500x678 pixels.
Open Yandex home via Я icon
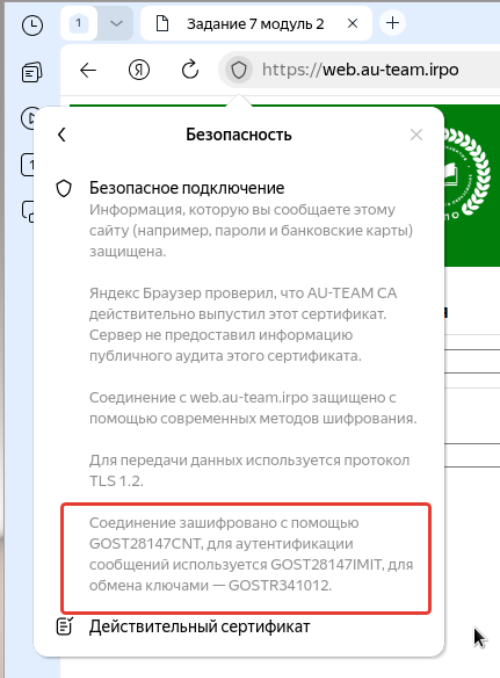[139, 70]
